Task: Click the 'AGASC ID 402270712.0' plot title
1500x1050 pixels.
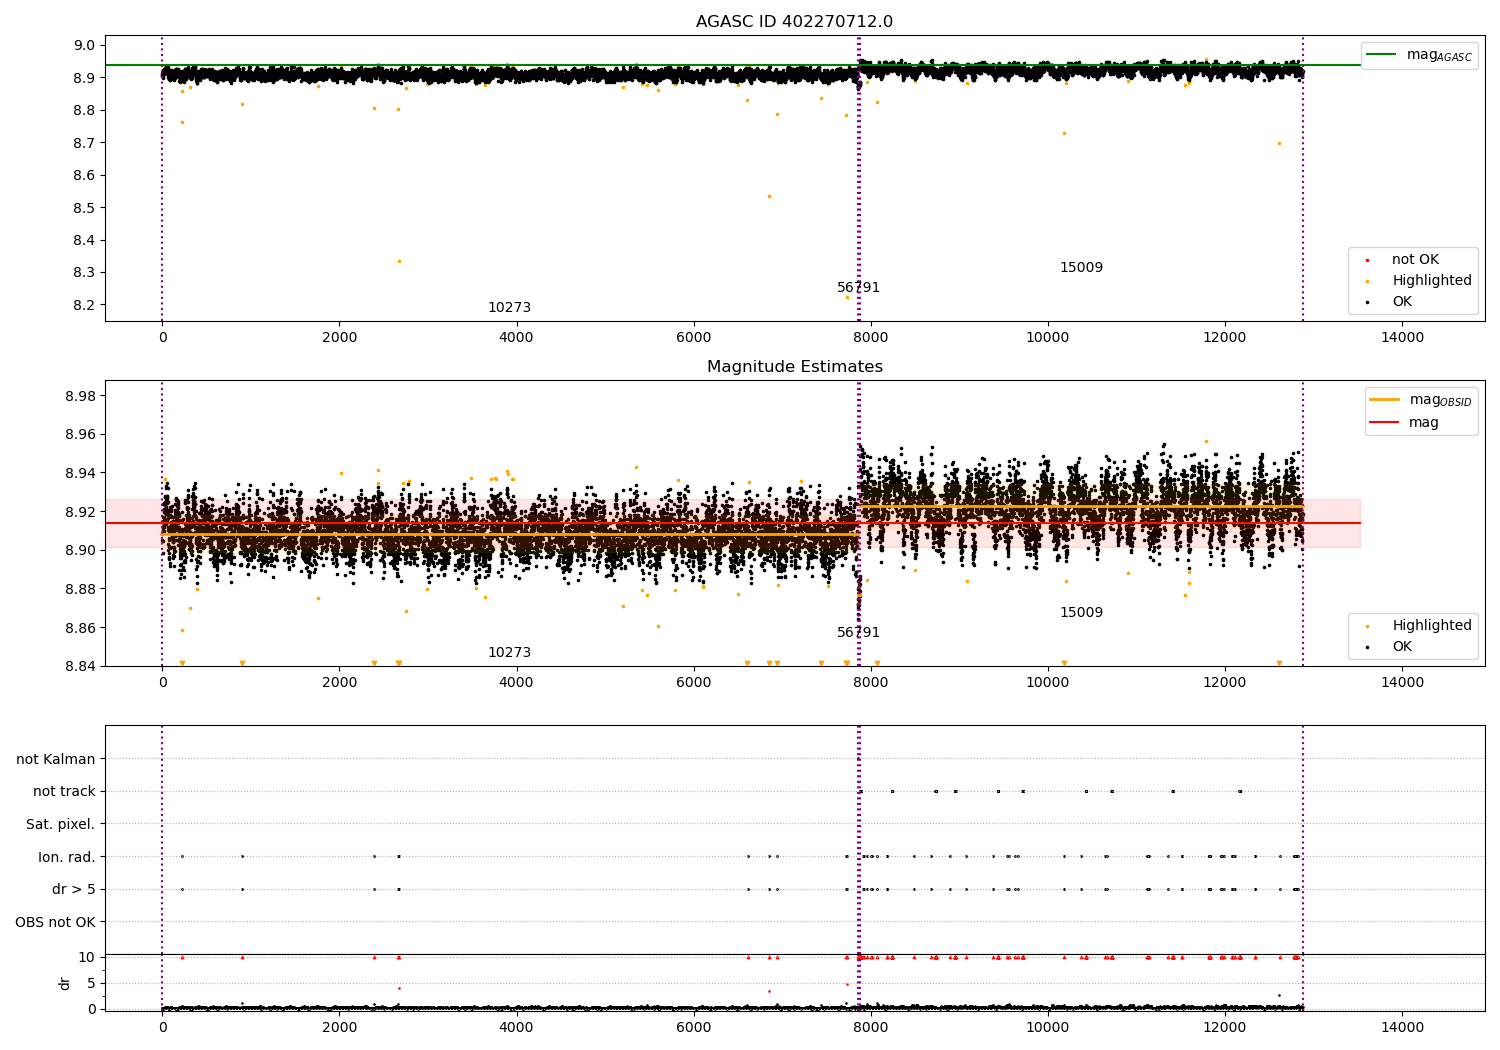Action: tap(794, 22)
